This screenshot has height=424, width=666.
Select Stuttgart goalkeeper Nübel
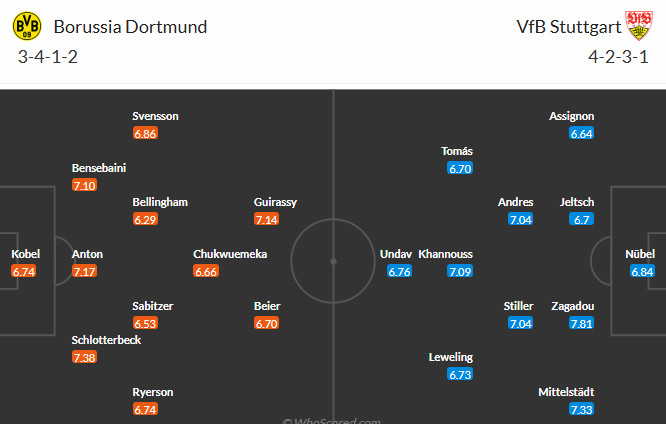pyautogui.click(x=642, y=254)
